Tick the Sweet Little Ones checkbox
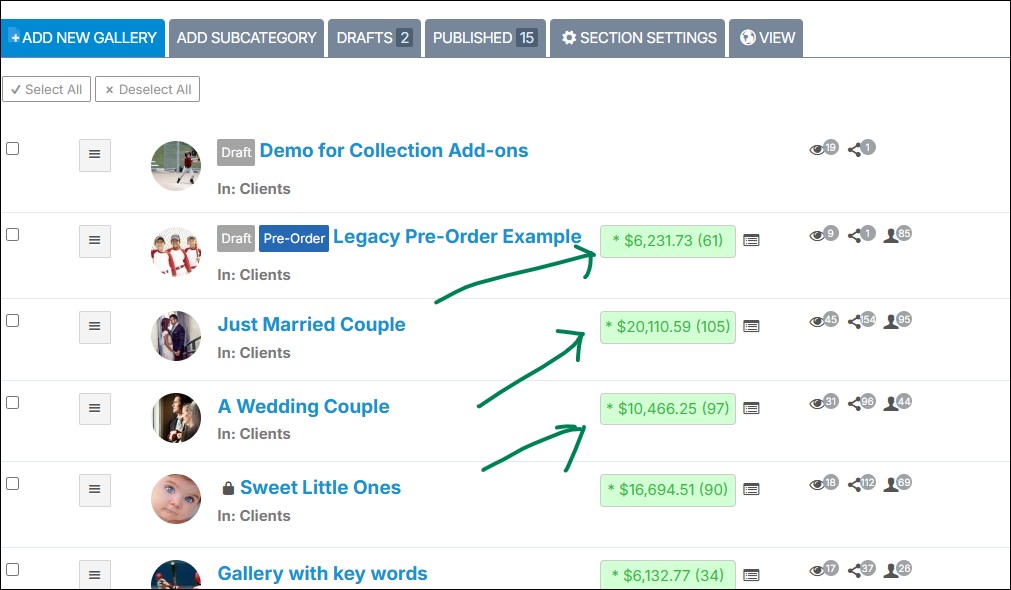 point(13,483)
